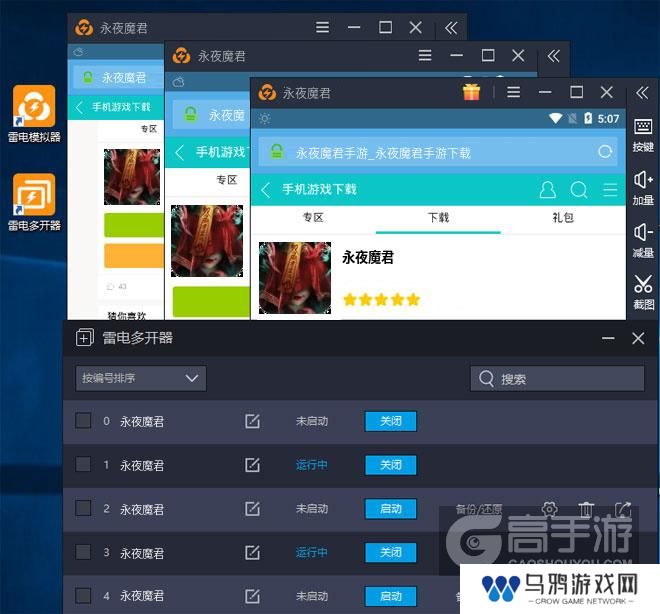Click the game thumbnail in the middle window

[x=207, y=241]
